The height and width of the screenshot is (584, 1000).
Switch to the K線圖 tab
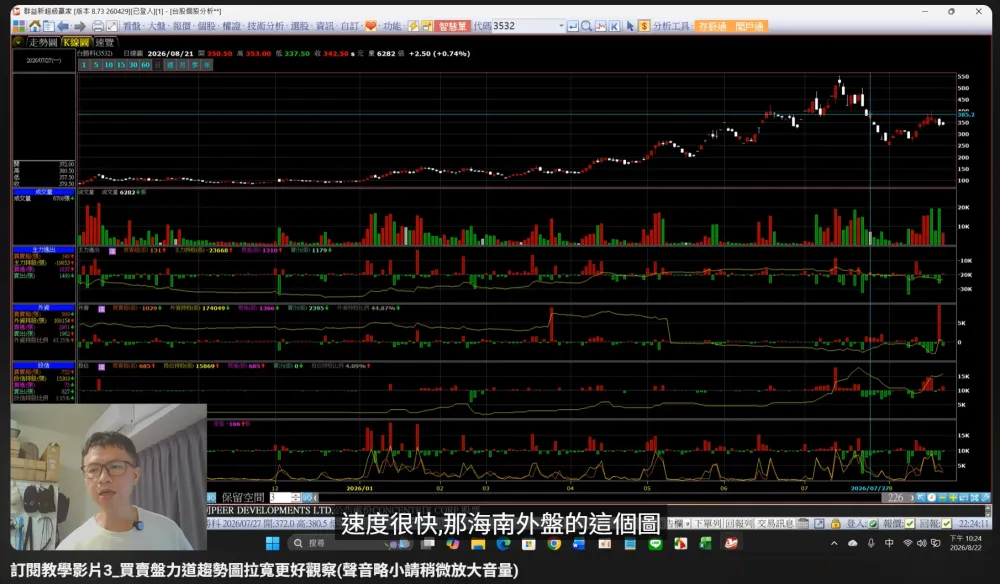click(x=76, y=42)
